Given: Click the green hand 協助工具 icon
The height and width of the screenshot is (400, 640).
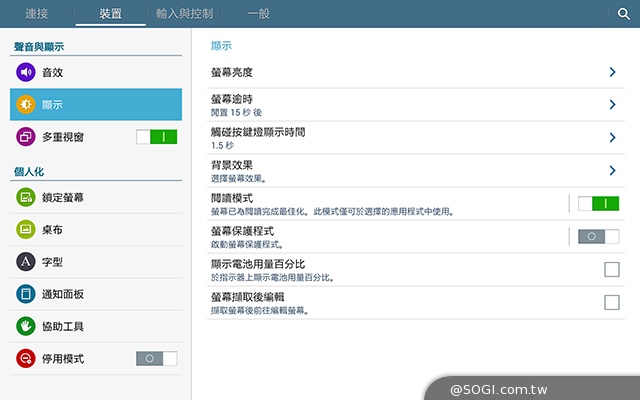Looking at the screenshot, I should (26, 326).
